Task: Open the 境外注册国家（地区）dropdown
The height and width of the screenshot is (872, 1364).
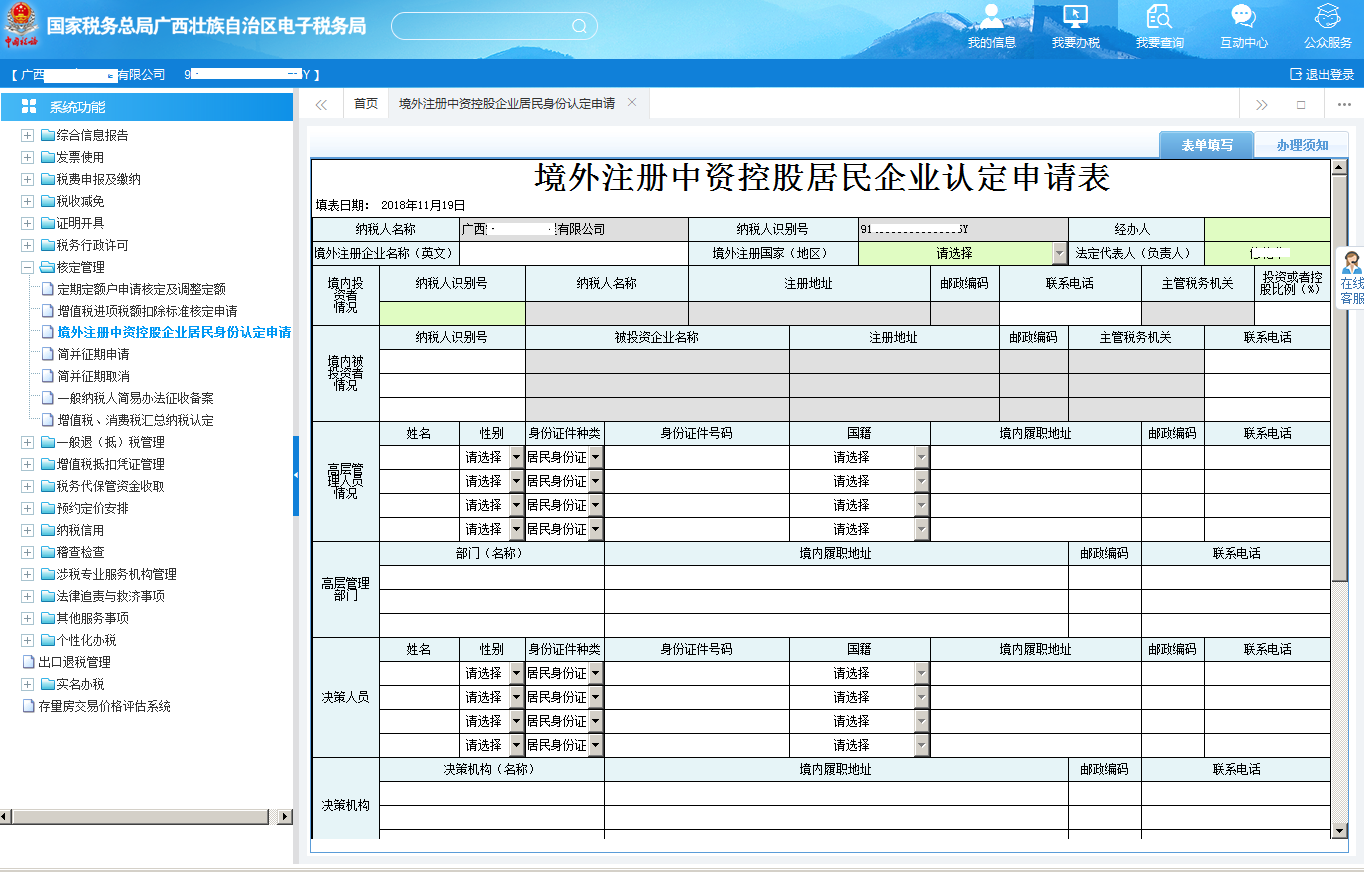Action: [963, 253]
